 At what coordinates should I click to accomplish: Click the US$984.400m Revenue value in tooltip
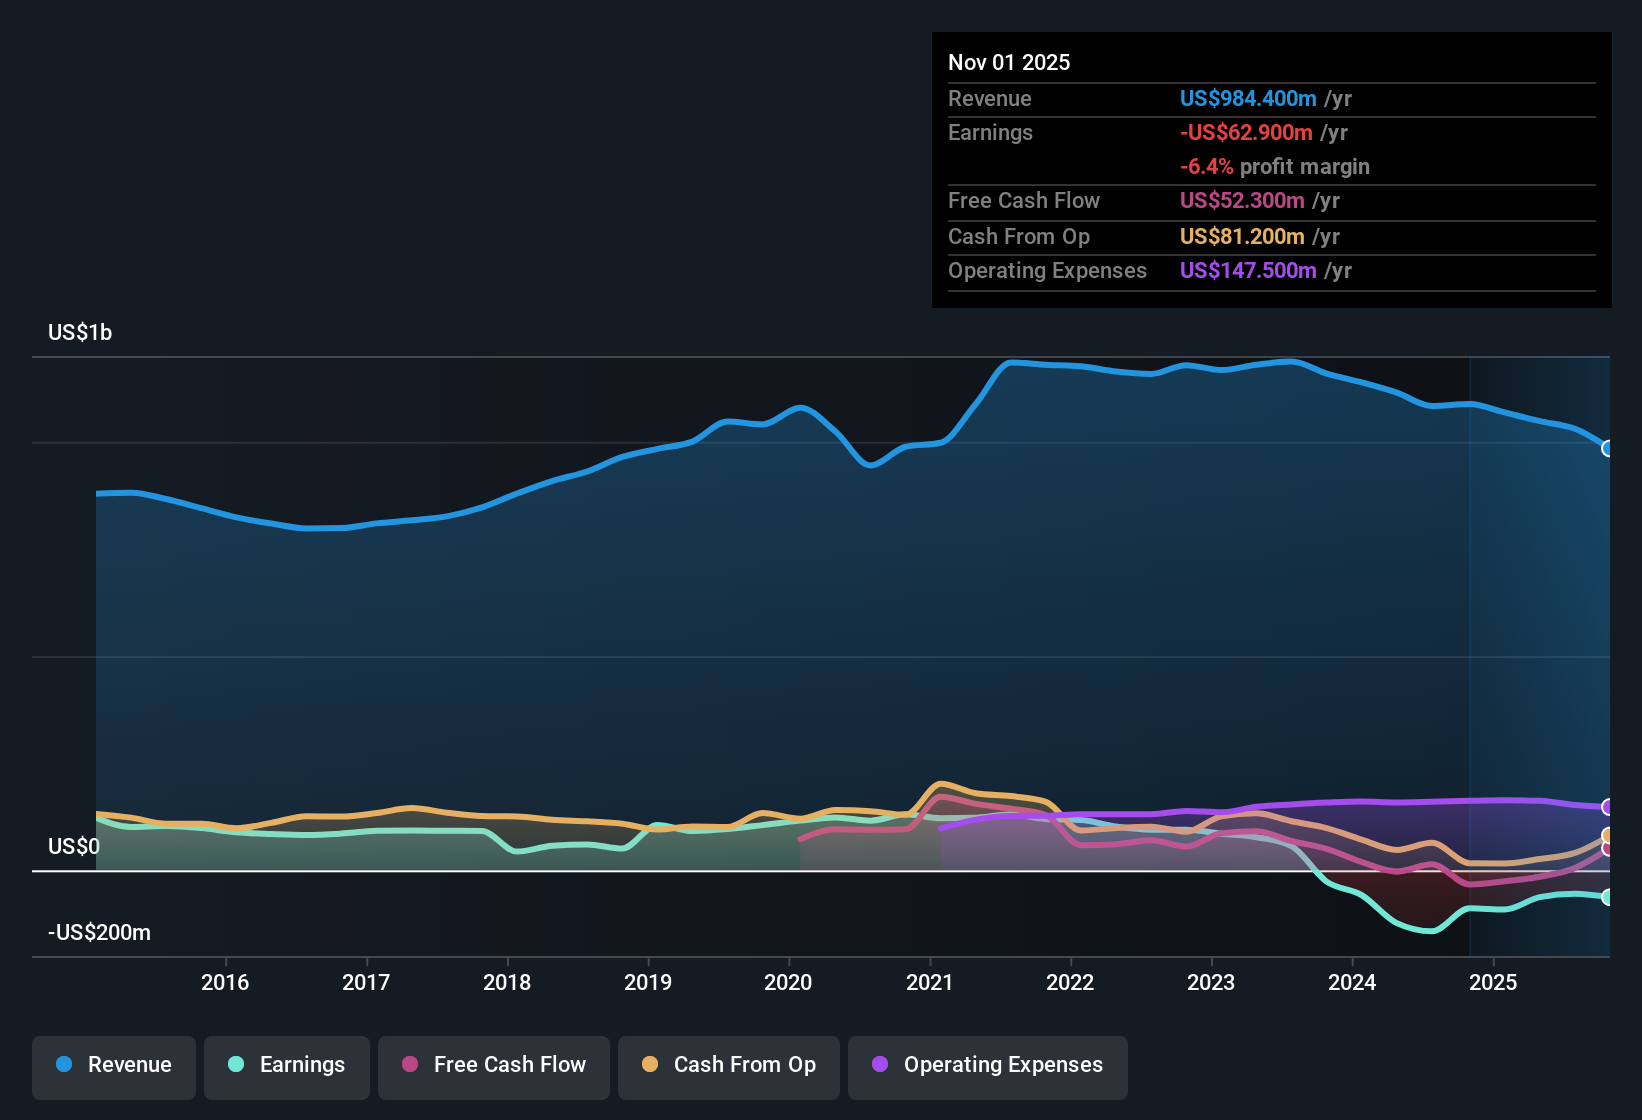pyautogui.click(x=1247, y=99)
